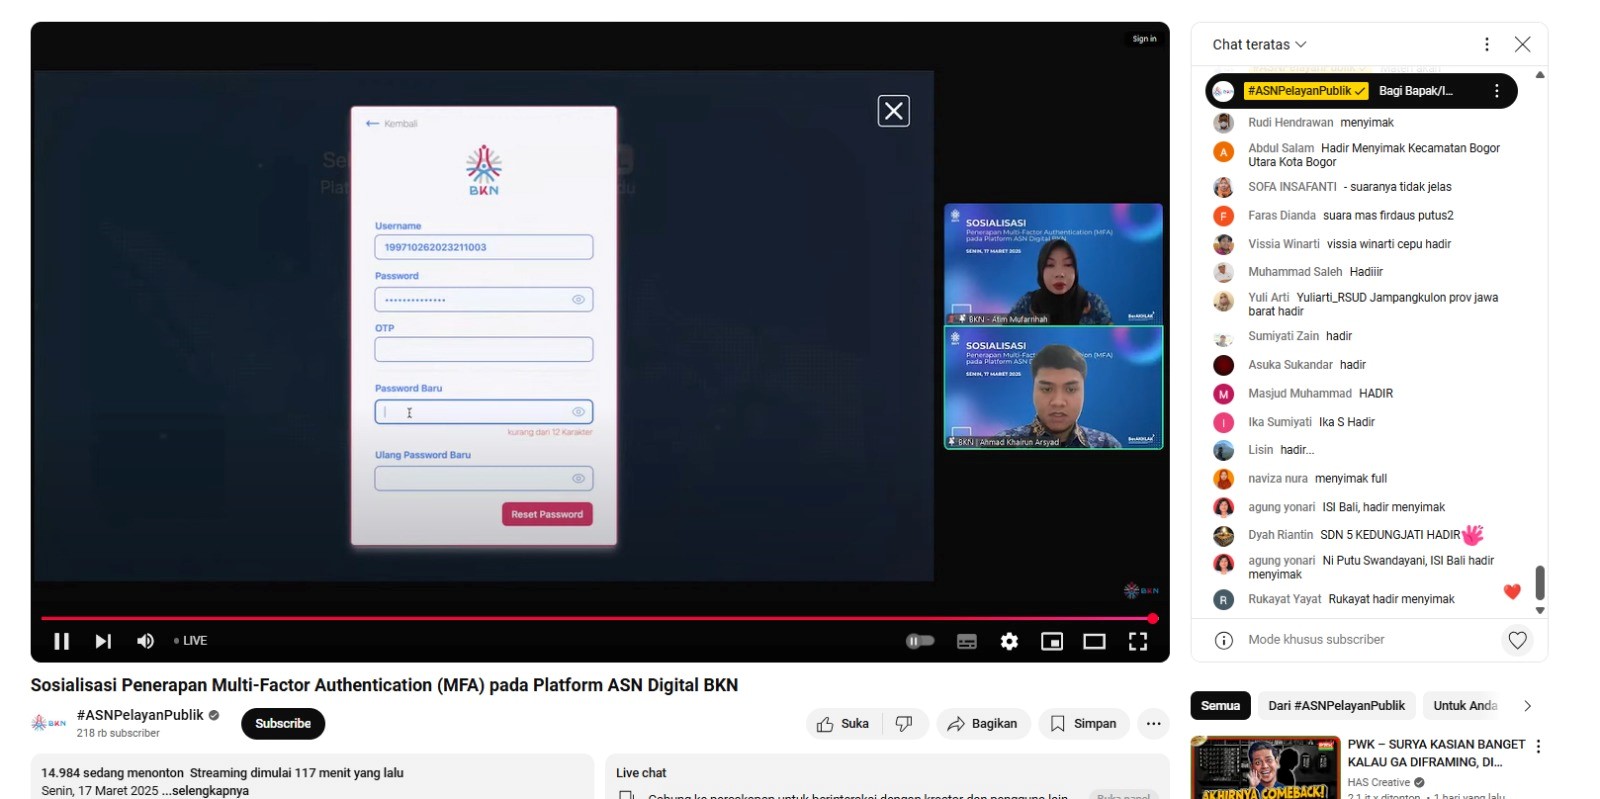This screenshot has height=799, width=1600.
Task: Select the Semua filter chip
Action: click(1220, 706)
